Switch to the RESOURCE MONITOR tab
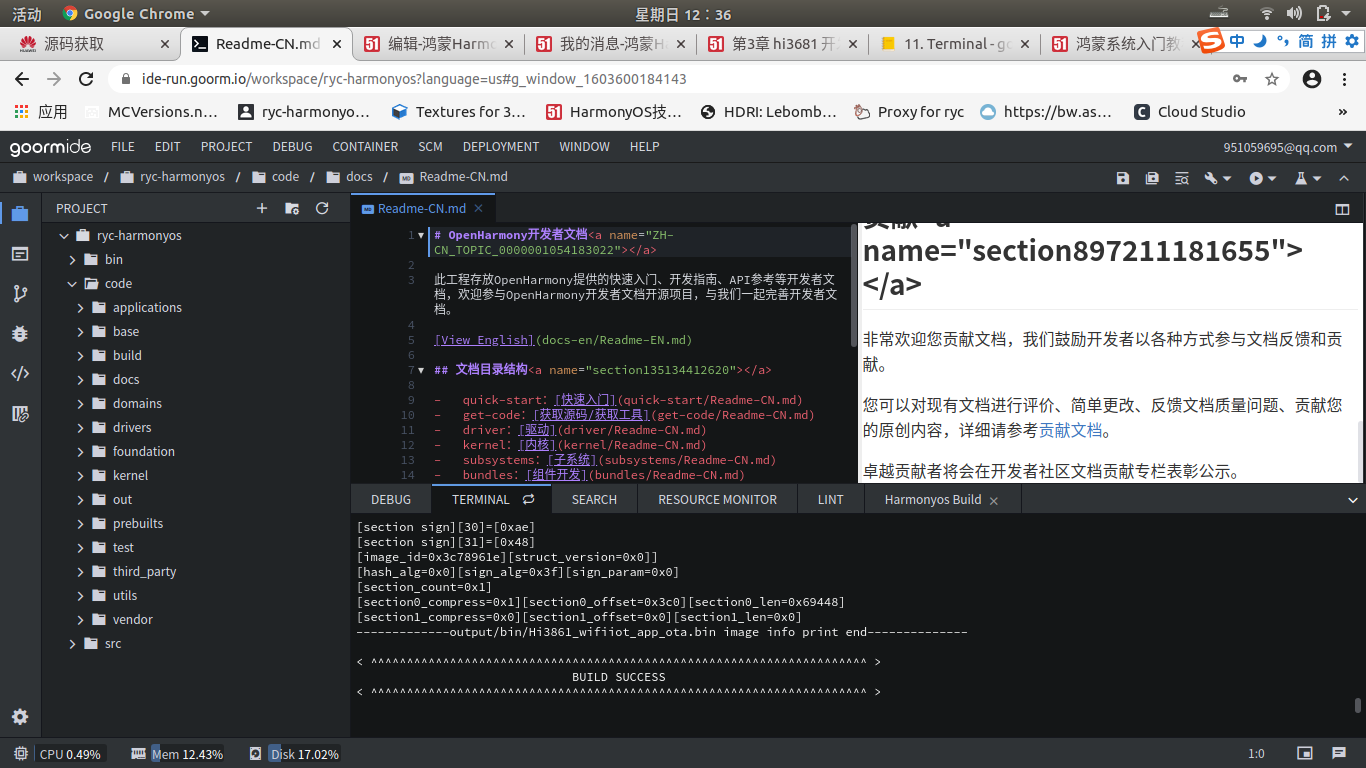The image size is (1366, 768). [717, 499]
